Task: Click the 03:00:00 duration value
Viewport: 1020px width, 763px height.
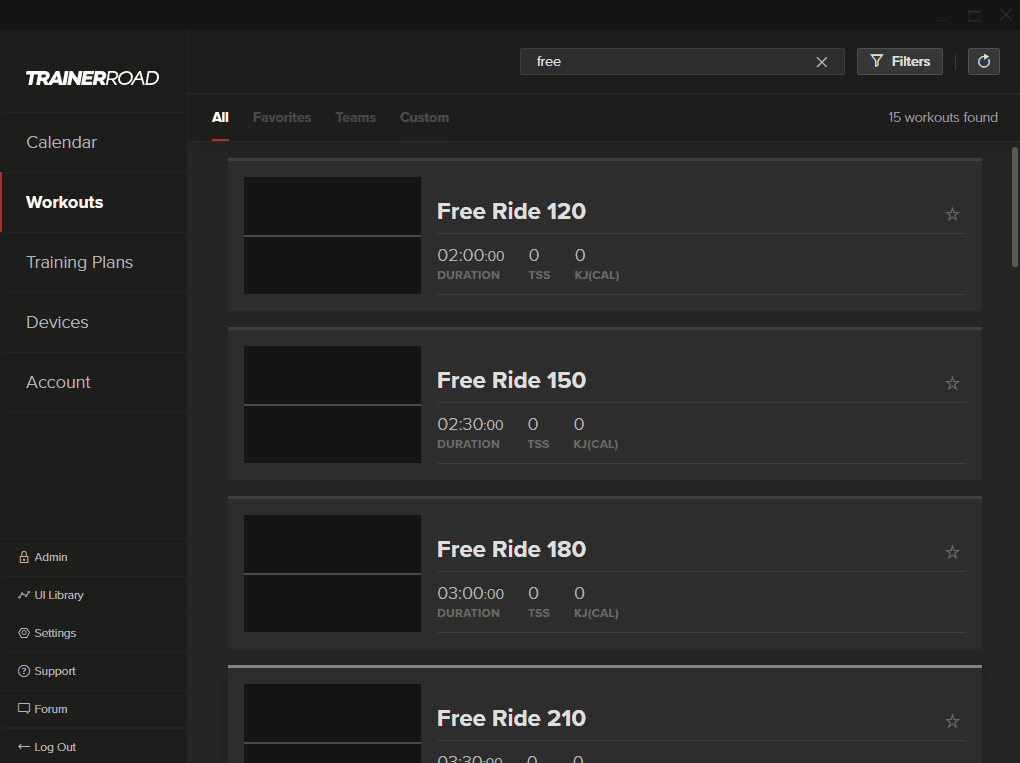Action: coord(470,593)
